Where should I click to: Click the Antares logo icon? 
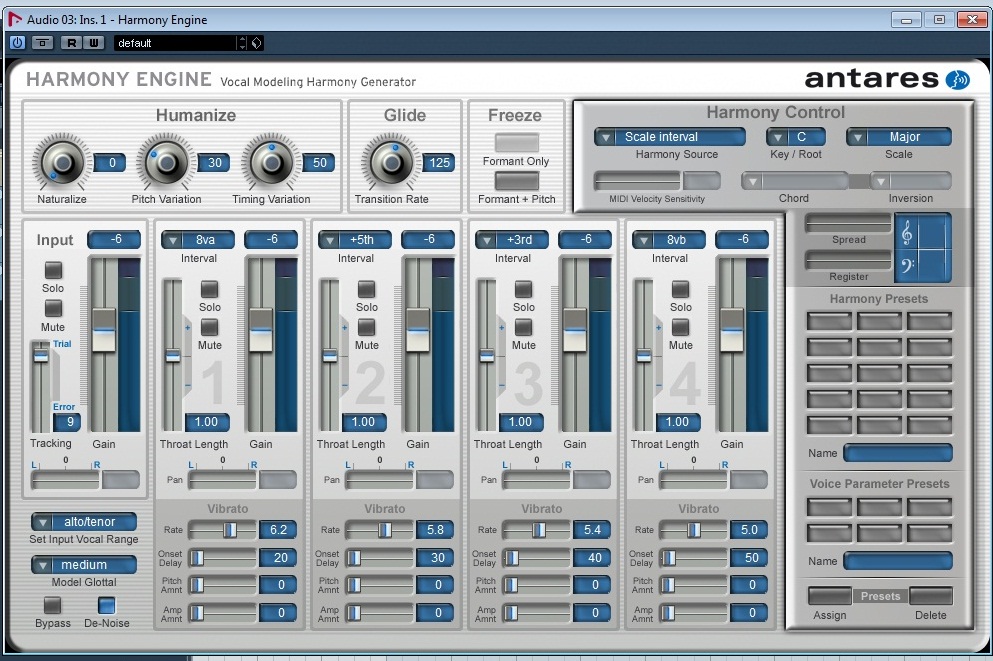[957, 80]
